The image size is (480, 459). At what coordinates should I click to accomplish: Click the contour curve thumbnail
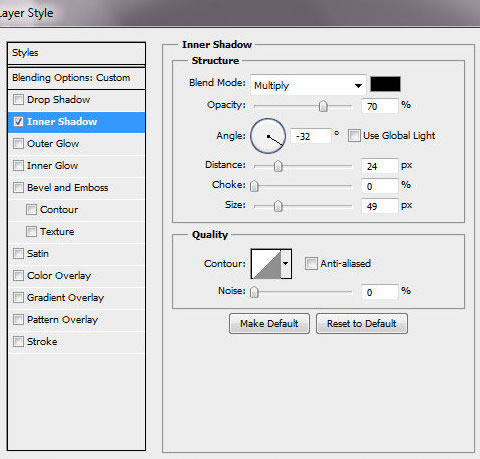(x=266, y=264)
